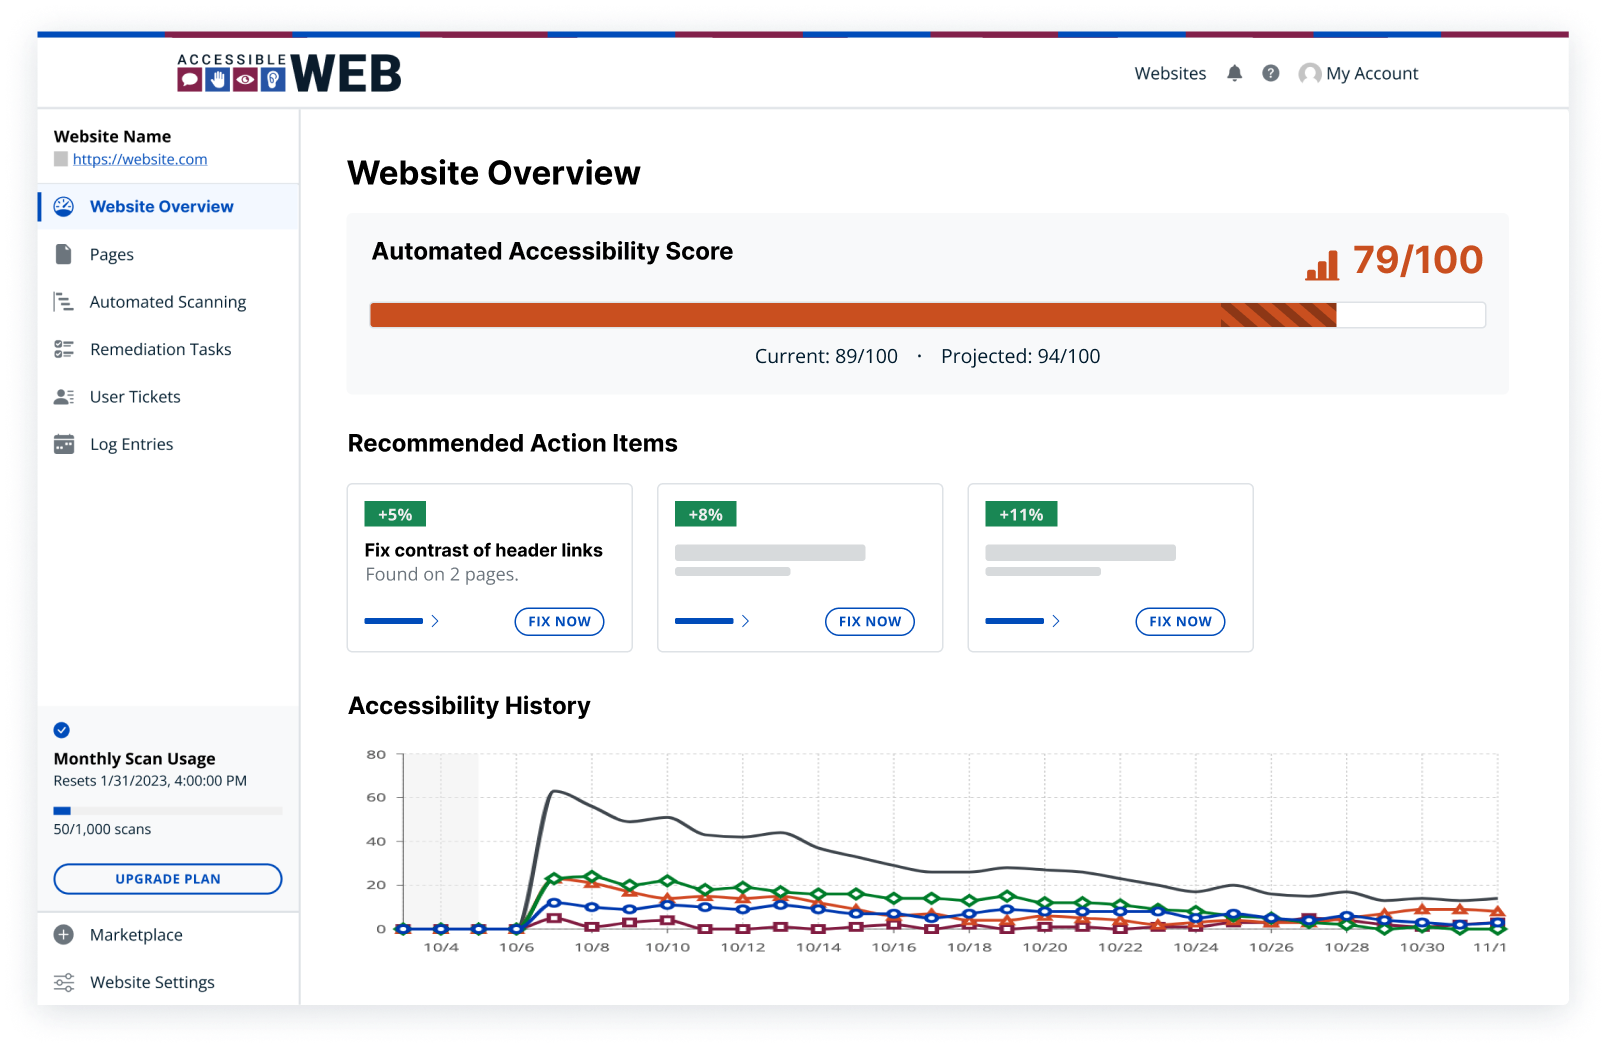Visit the https://website.com link

point(140,159)
